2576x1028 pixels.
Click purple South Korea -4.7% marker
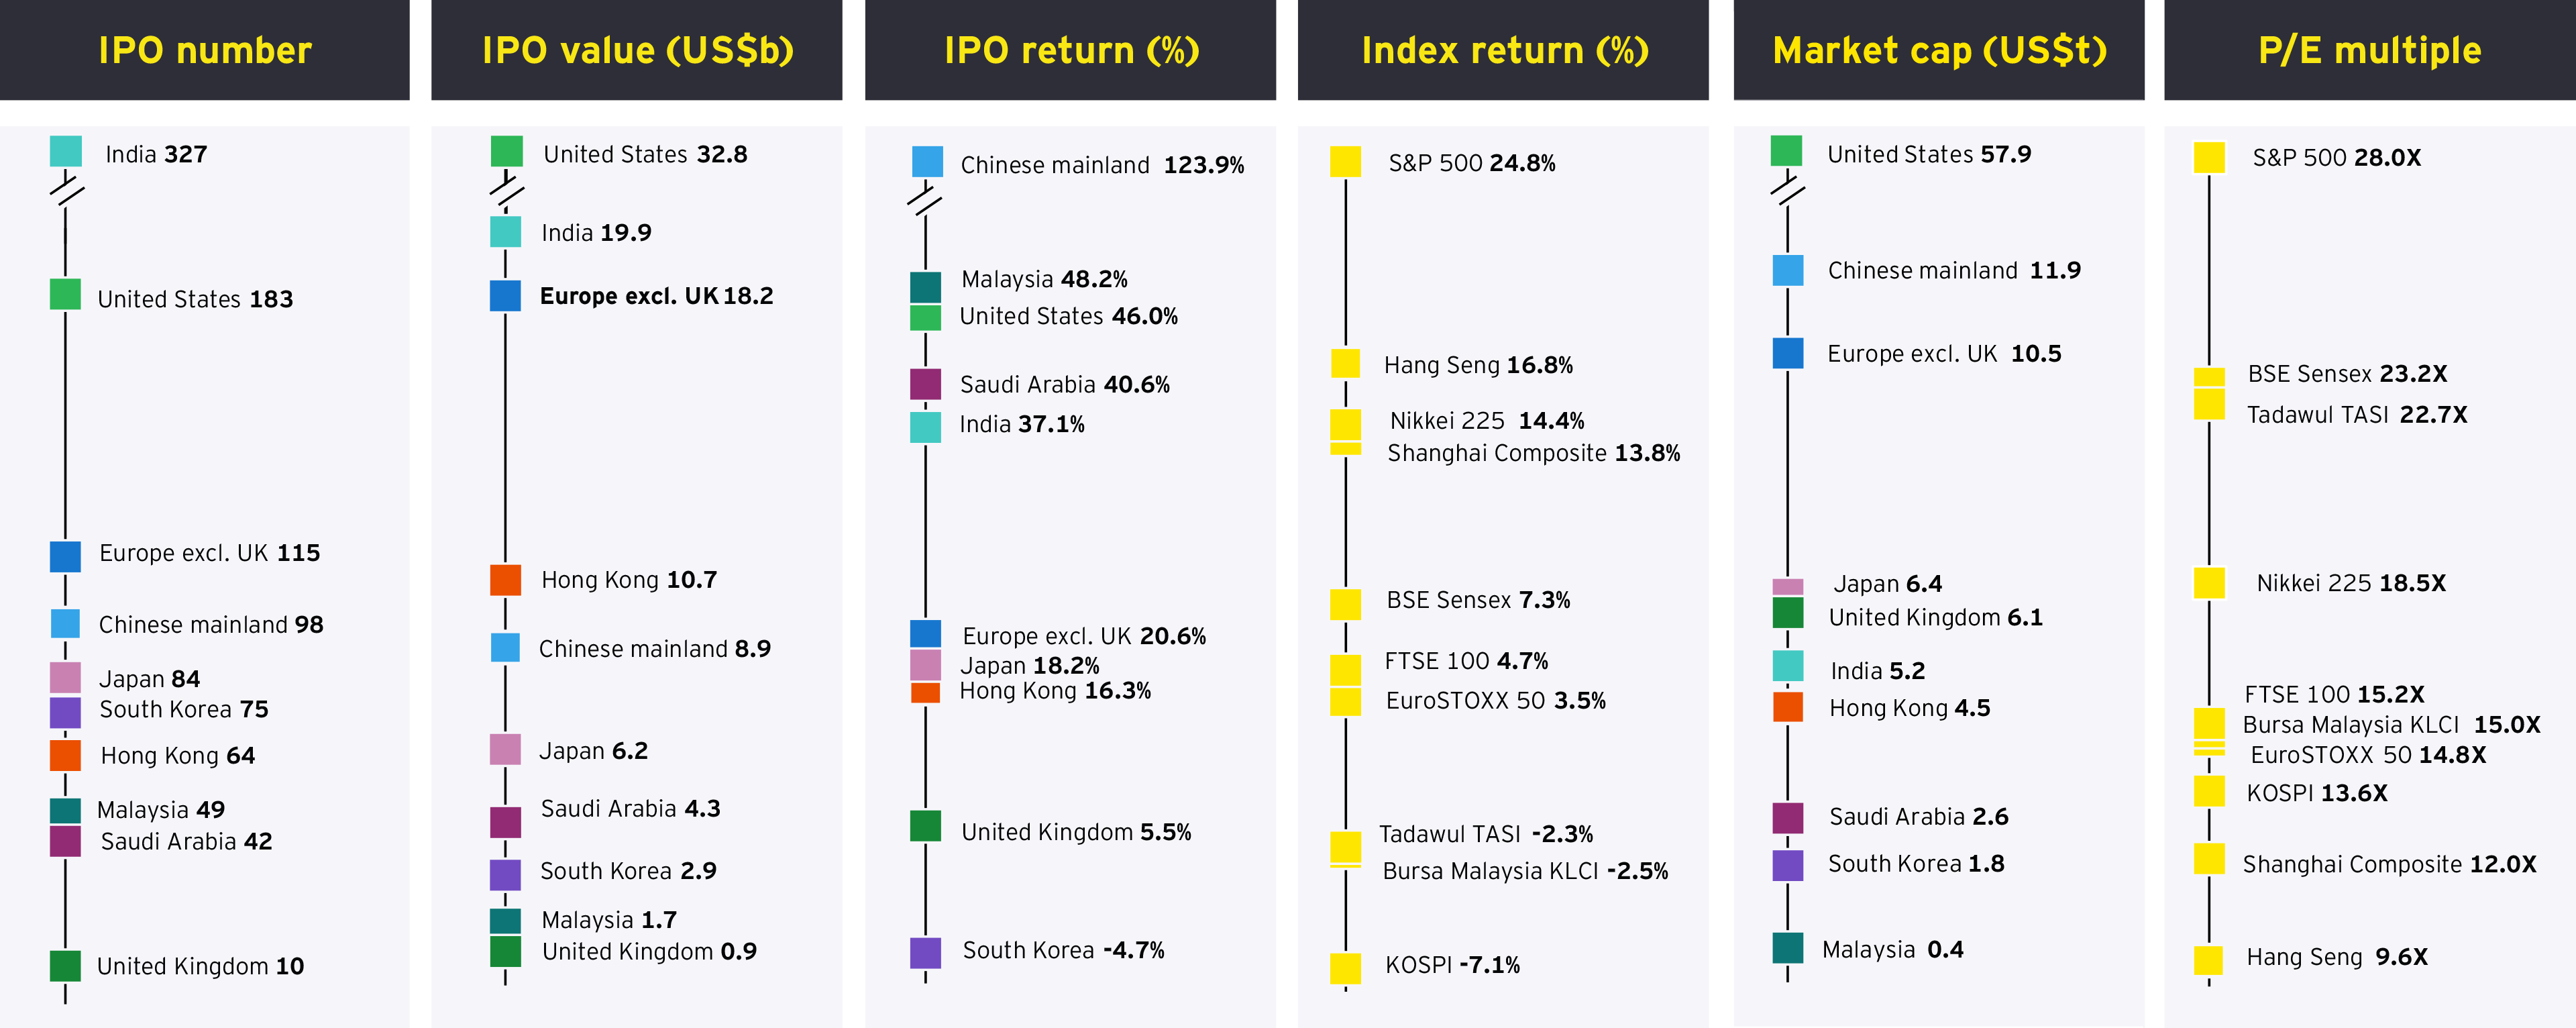coord(925,952)
